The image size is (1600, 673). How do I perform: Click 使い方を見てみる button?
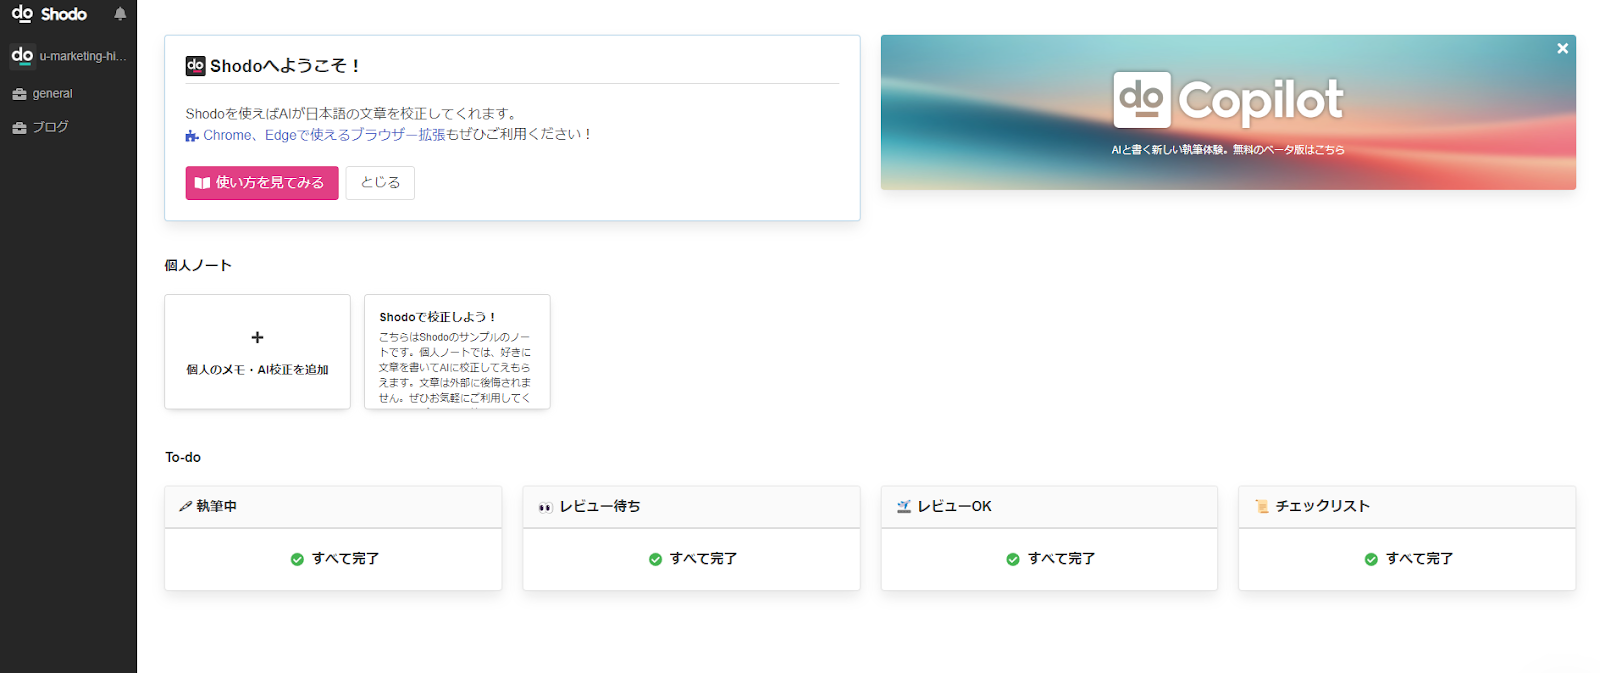(262, 183)
